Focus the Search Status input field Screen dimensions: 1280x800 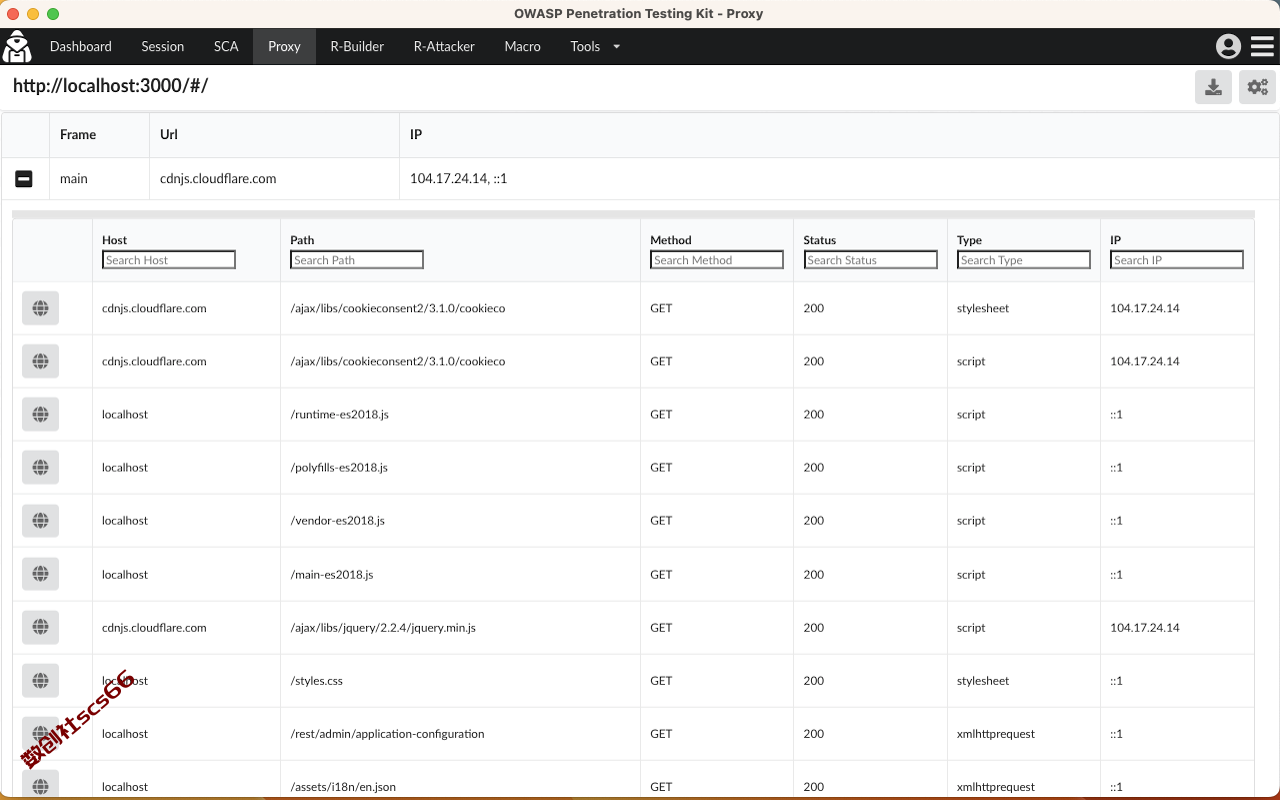pos(871,260)
